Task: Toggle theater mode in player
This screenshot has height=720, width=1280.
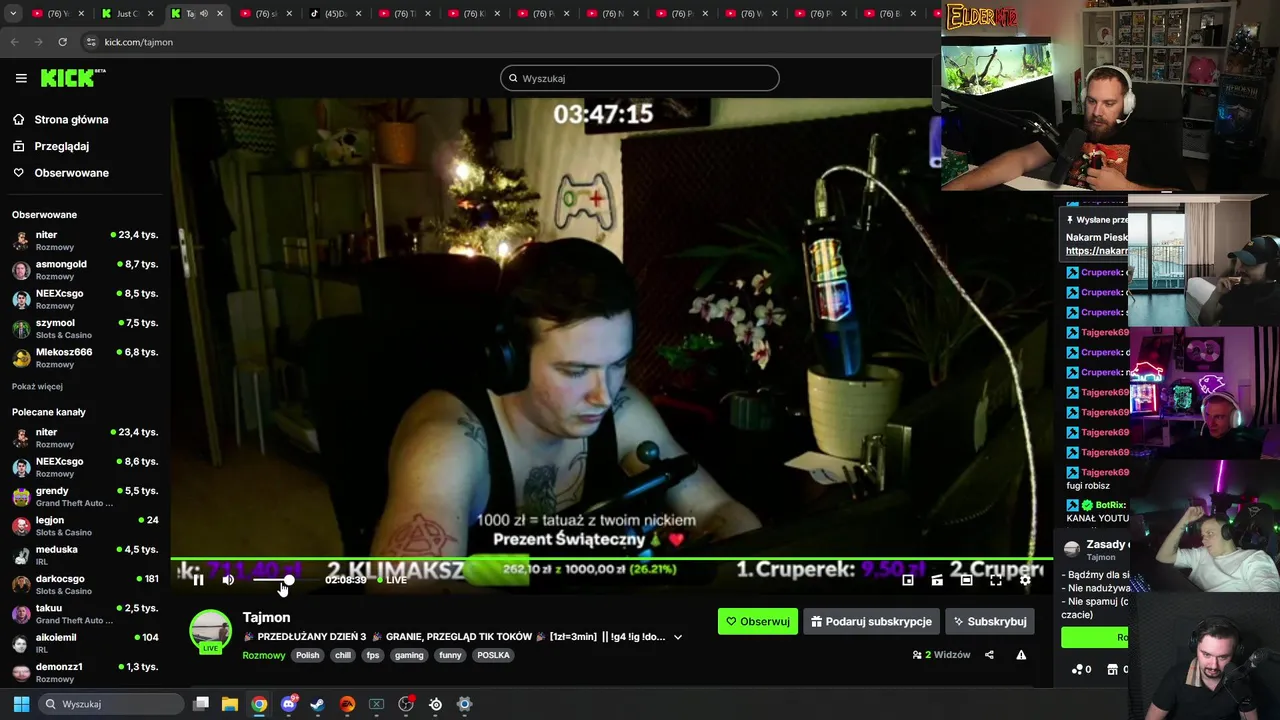Action: coord(966,580)
